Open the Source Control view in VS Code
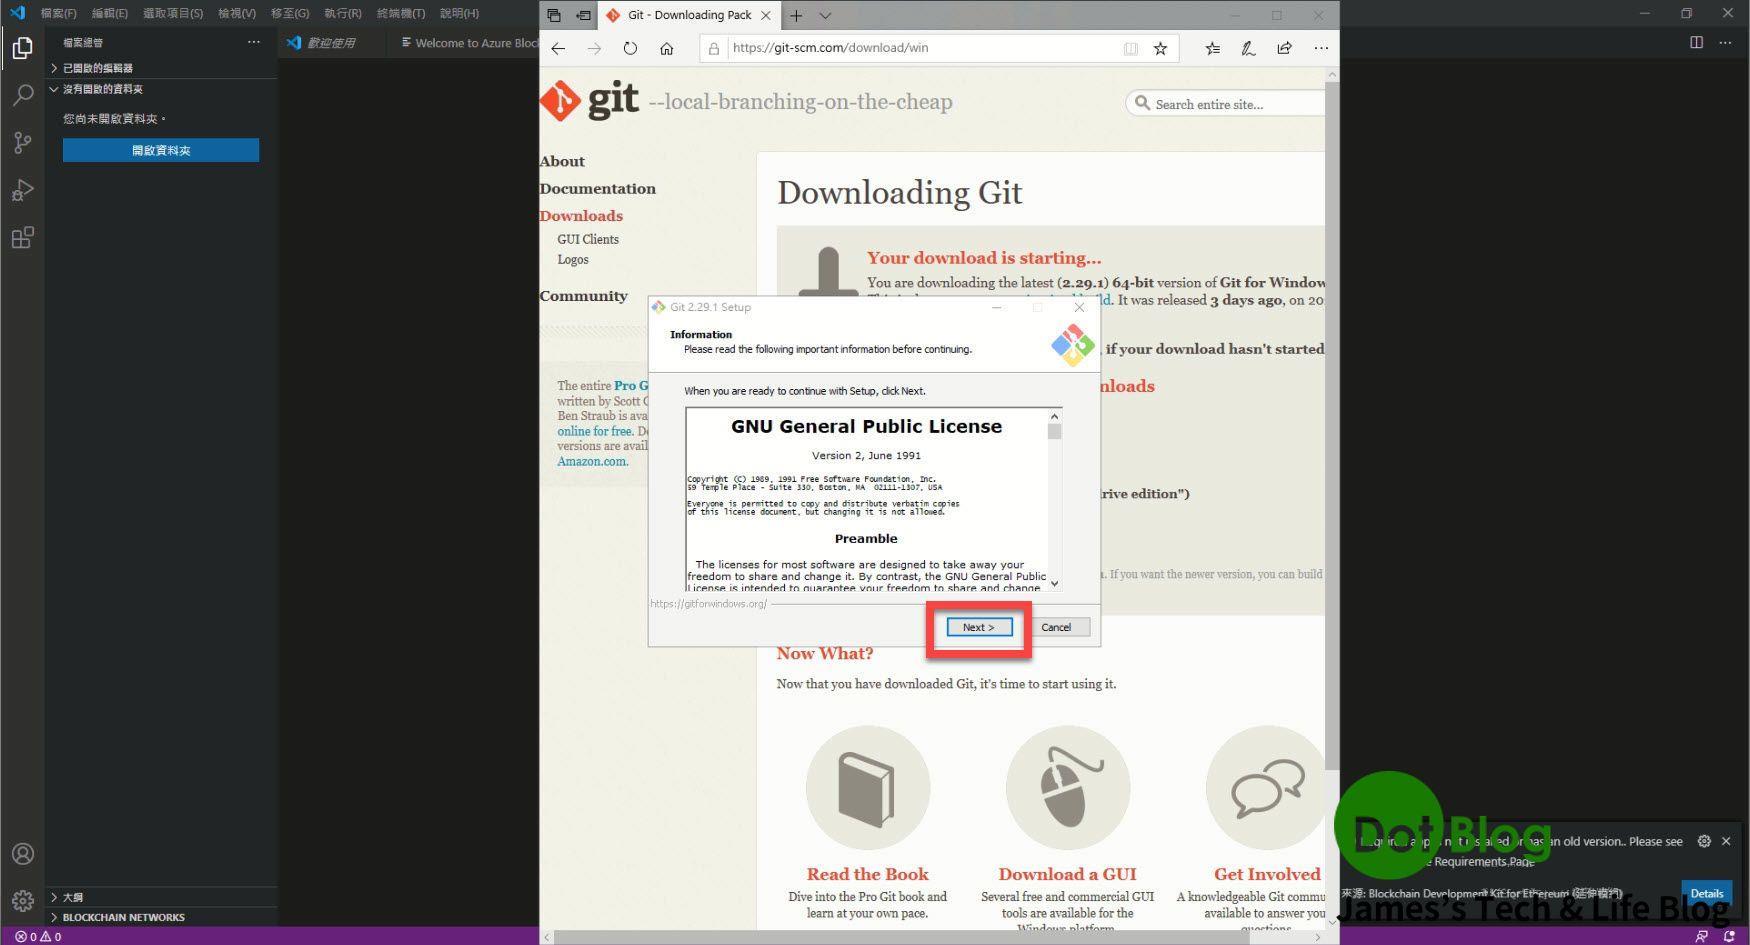This screenshot has width=1750, height=945. pos(22,143)
